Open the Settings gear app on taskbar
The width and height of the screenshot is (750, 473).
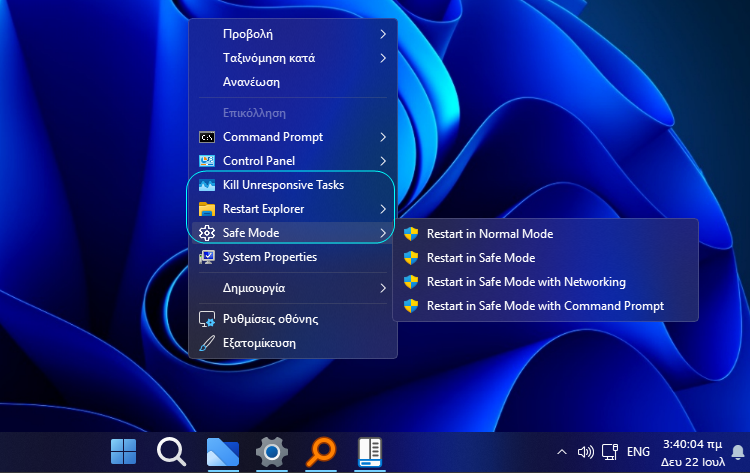coord(272,451)
